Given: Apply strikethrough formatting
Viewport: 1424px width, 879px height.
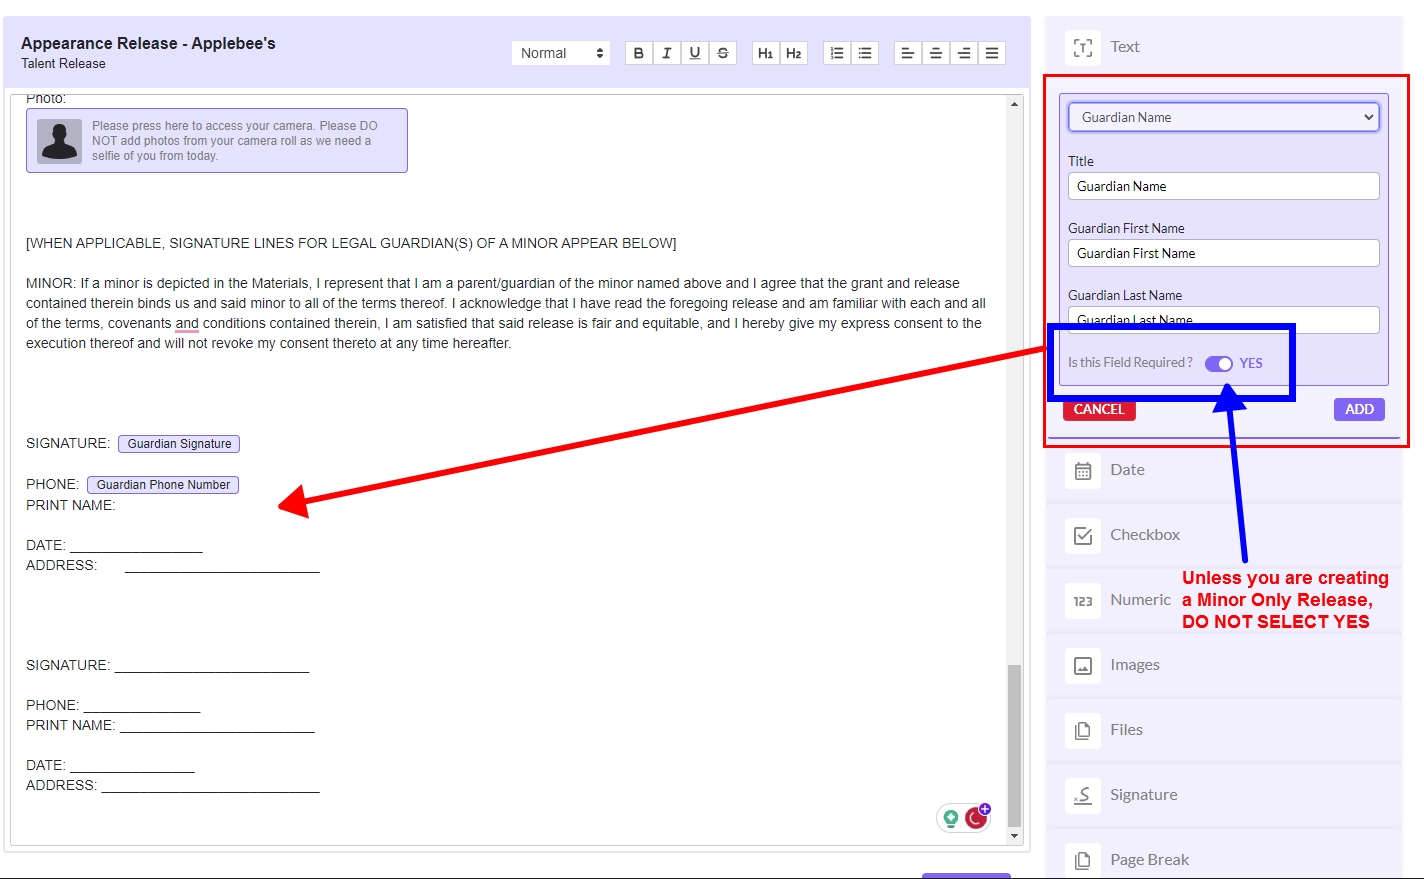Looking at the screenshot, I should point(723,53).
